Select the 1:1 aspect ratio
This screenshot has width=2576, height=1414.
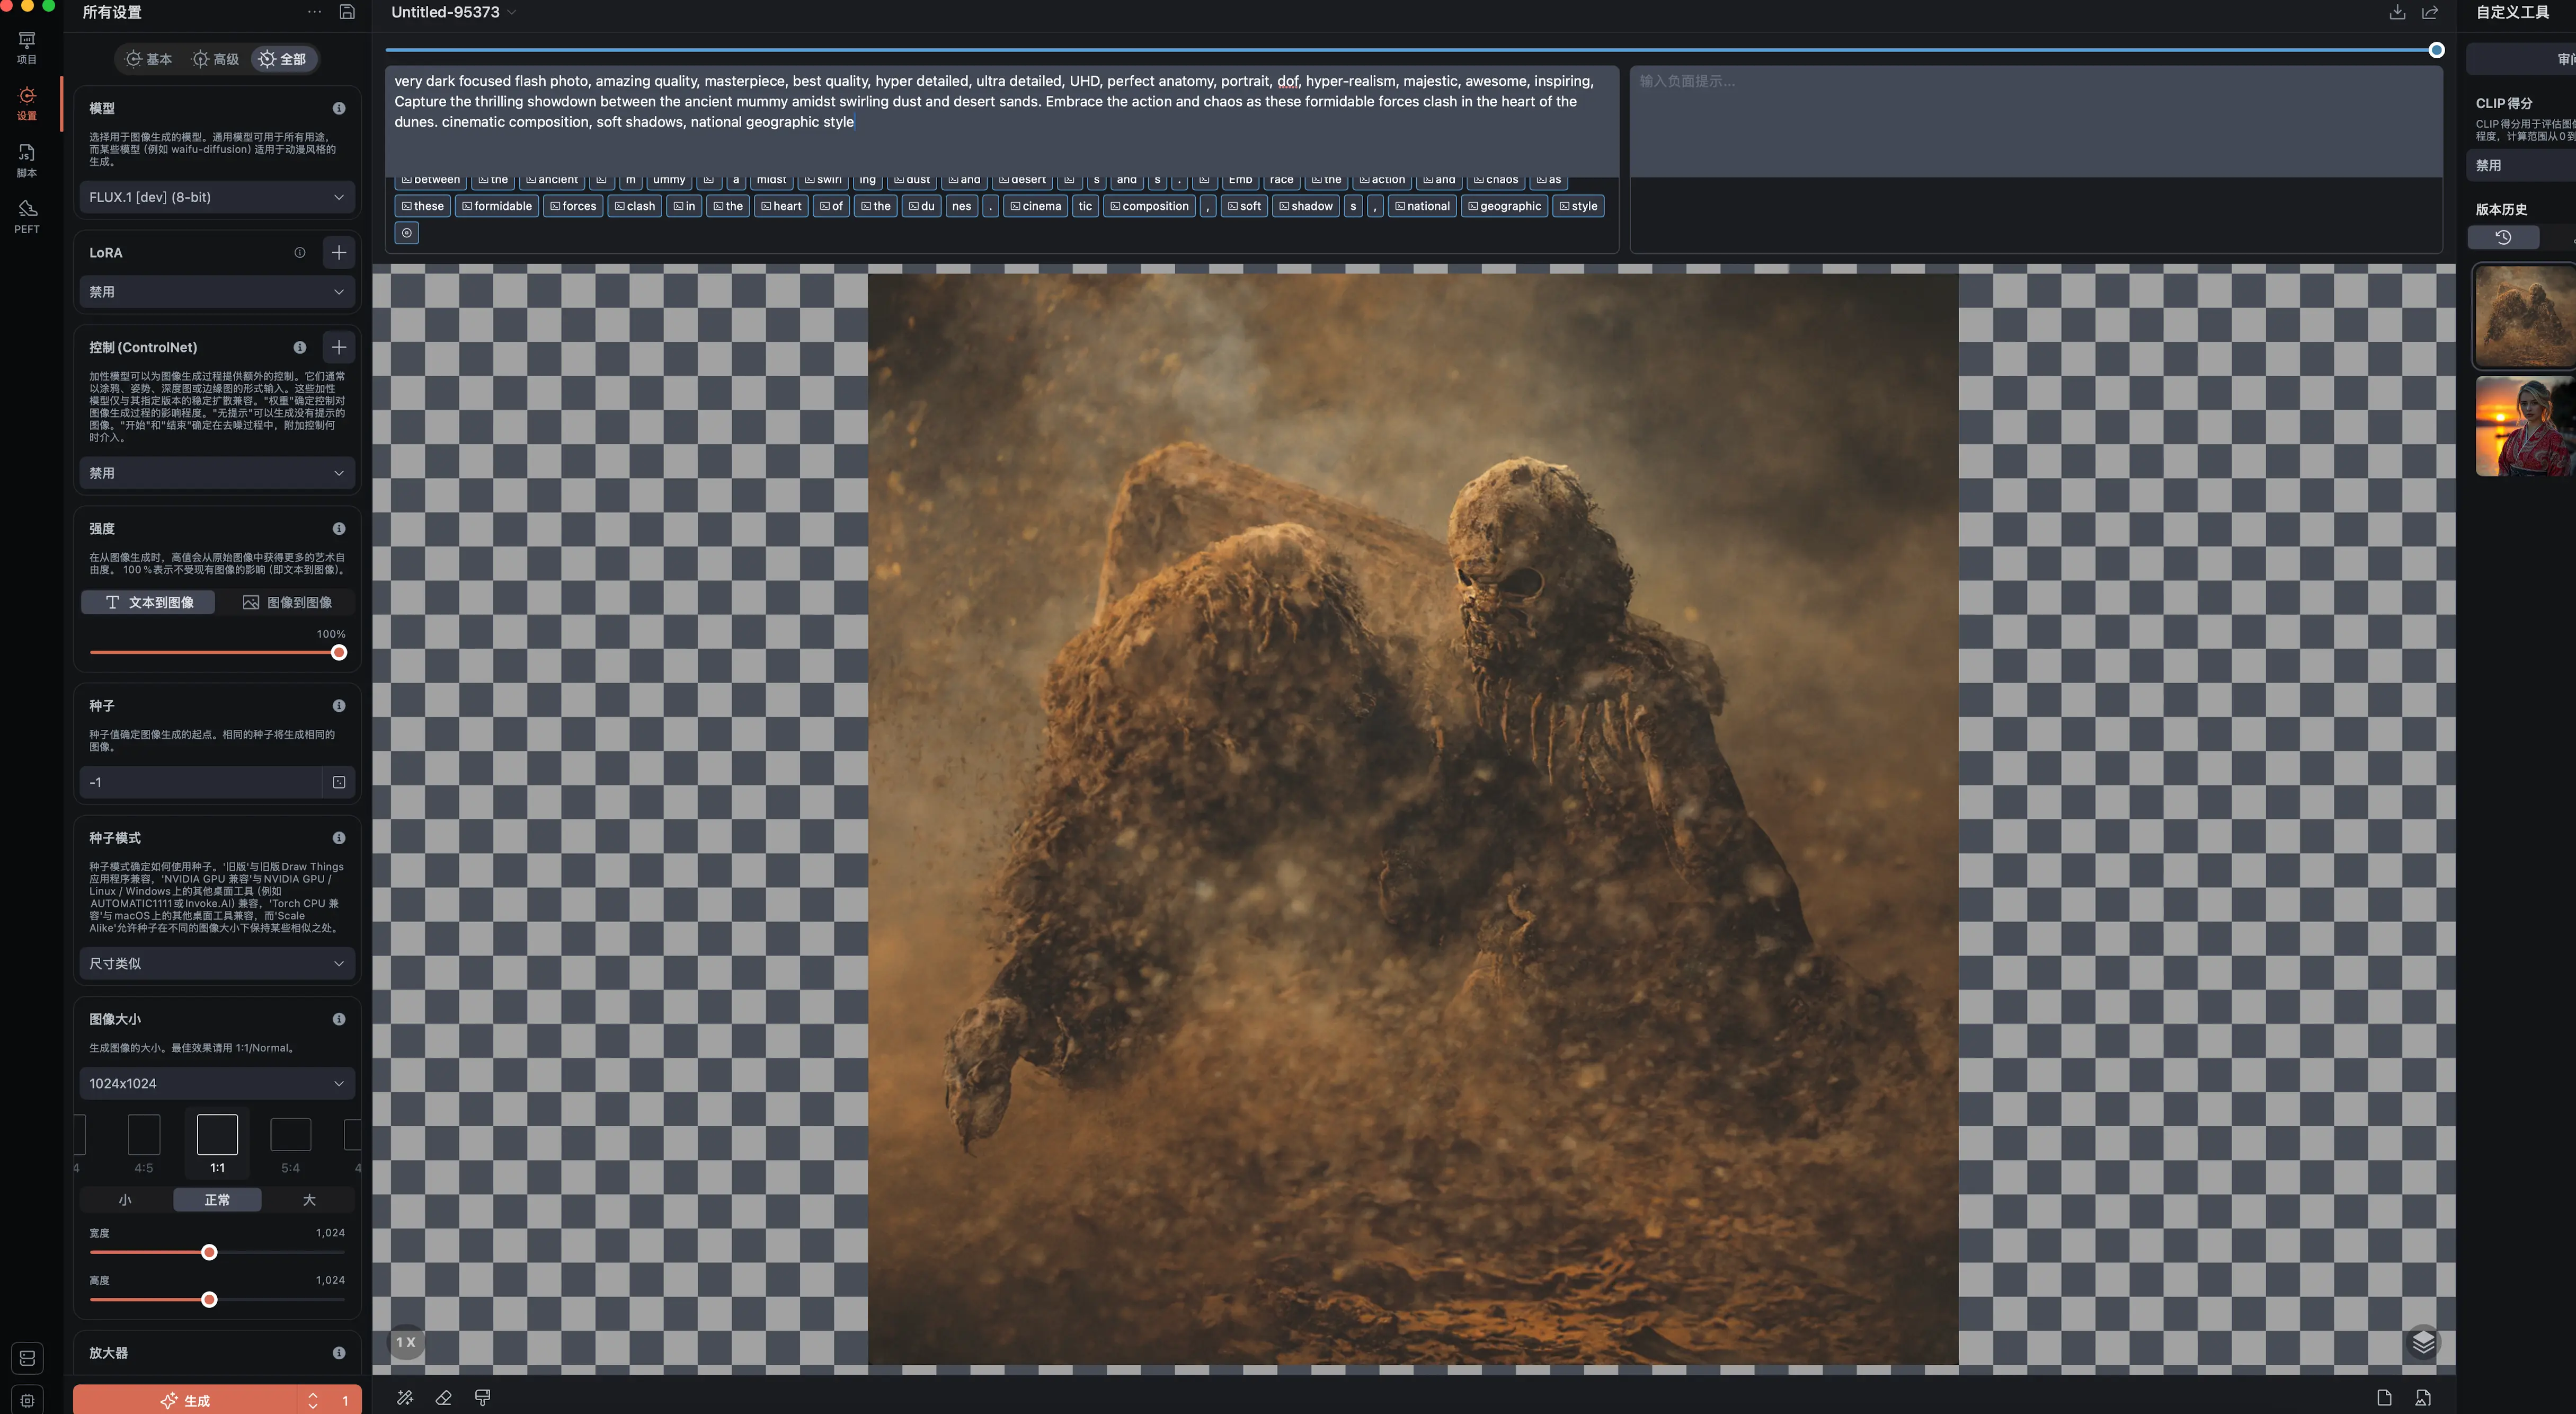(x=217, y=1145)
